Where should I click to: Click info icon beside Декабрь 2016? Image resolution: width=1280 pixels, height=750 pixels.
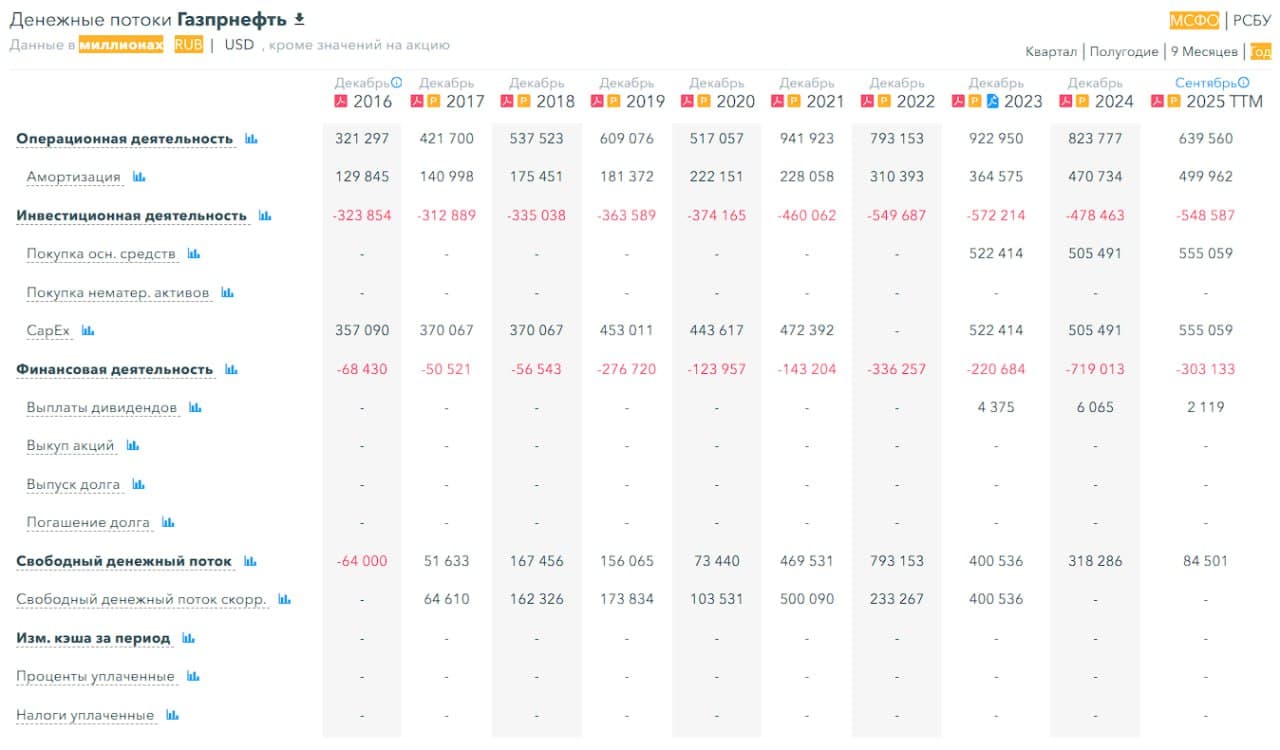[x=397, y=83]
